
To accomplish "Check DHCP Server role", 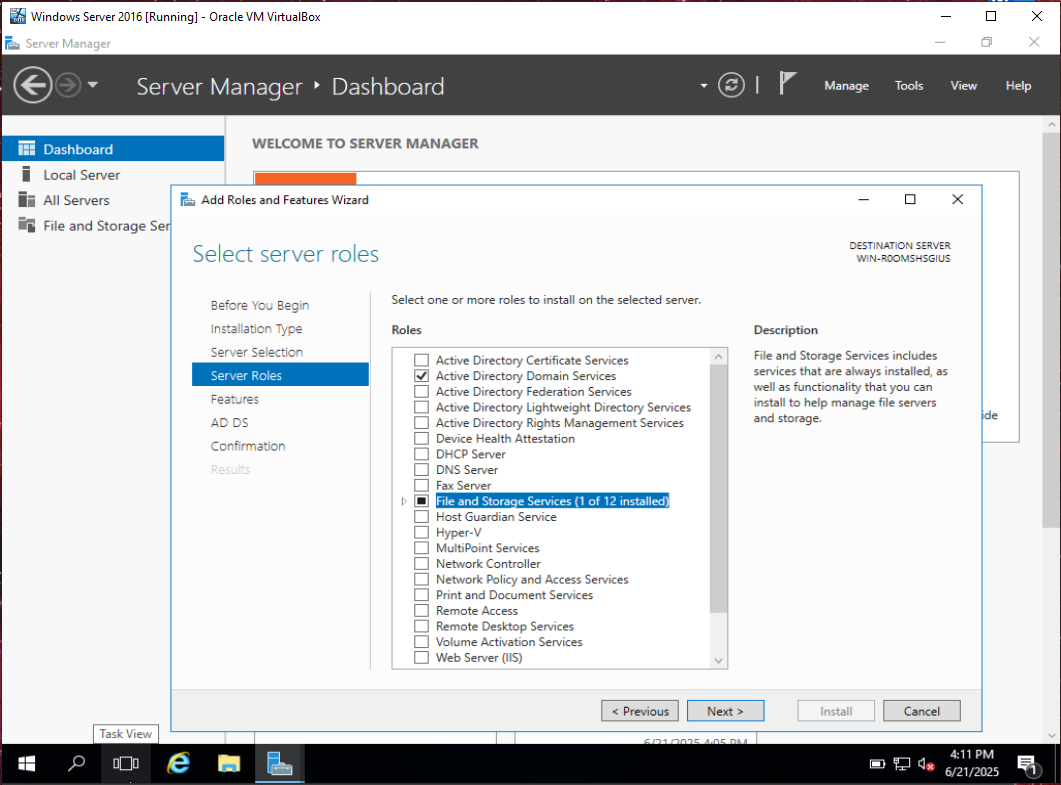I will [422, 454].
